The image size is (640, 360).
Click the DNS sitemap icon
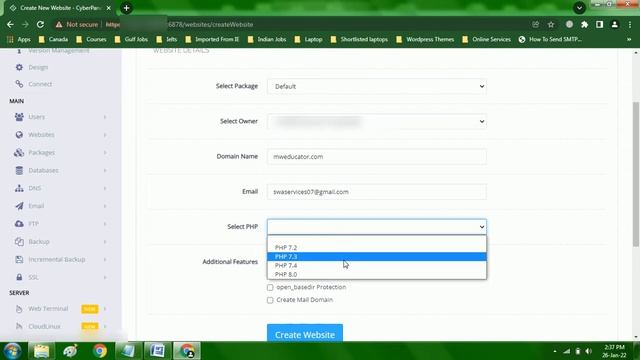[x=19, y=188]
